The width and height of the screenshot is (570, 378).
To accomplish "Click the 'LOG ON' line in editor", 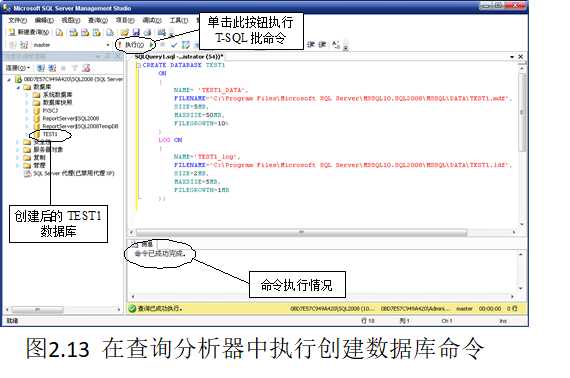I will [170, 140].
